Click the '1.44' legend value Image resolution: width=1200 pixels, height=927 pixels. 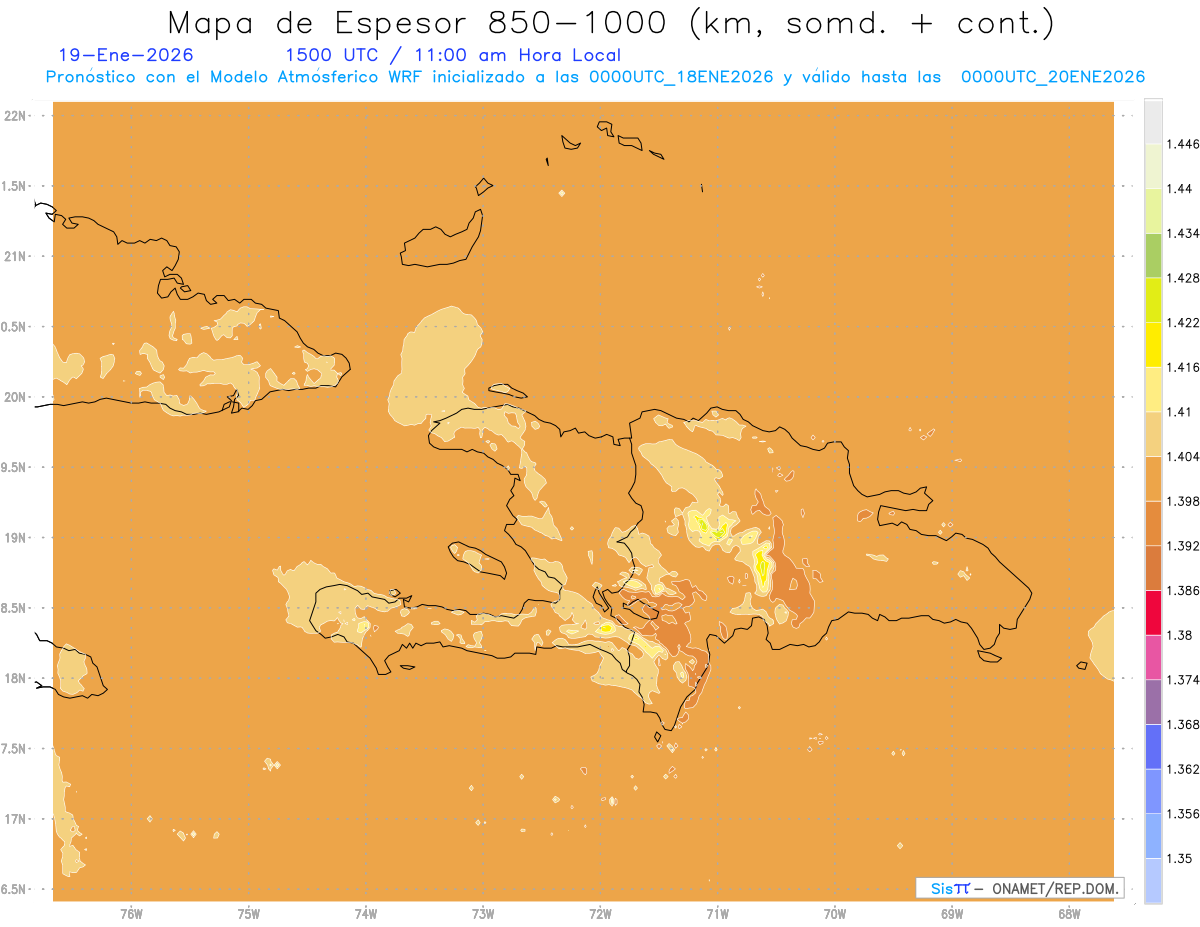(1179, 188)
